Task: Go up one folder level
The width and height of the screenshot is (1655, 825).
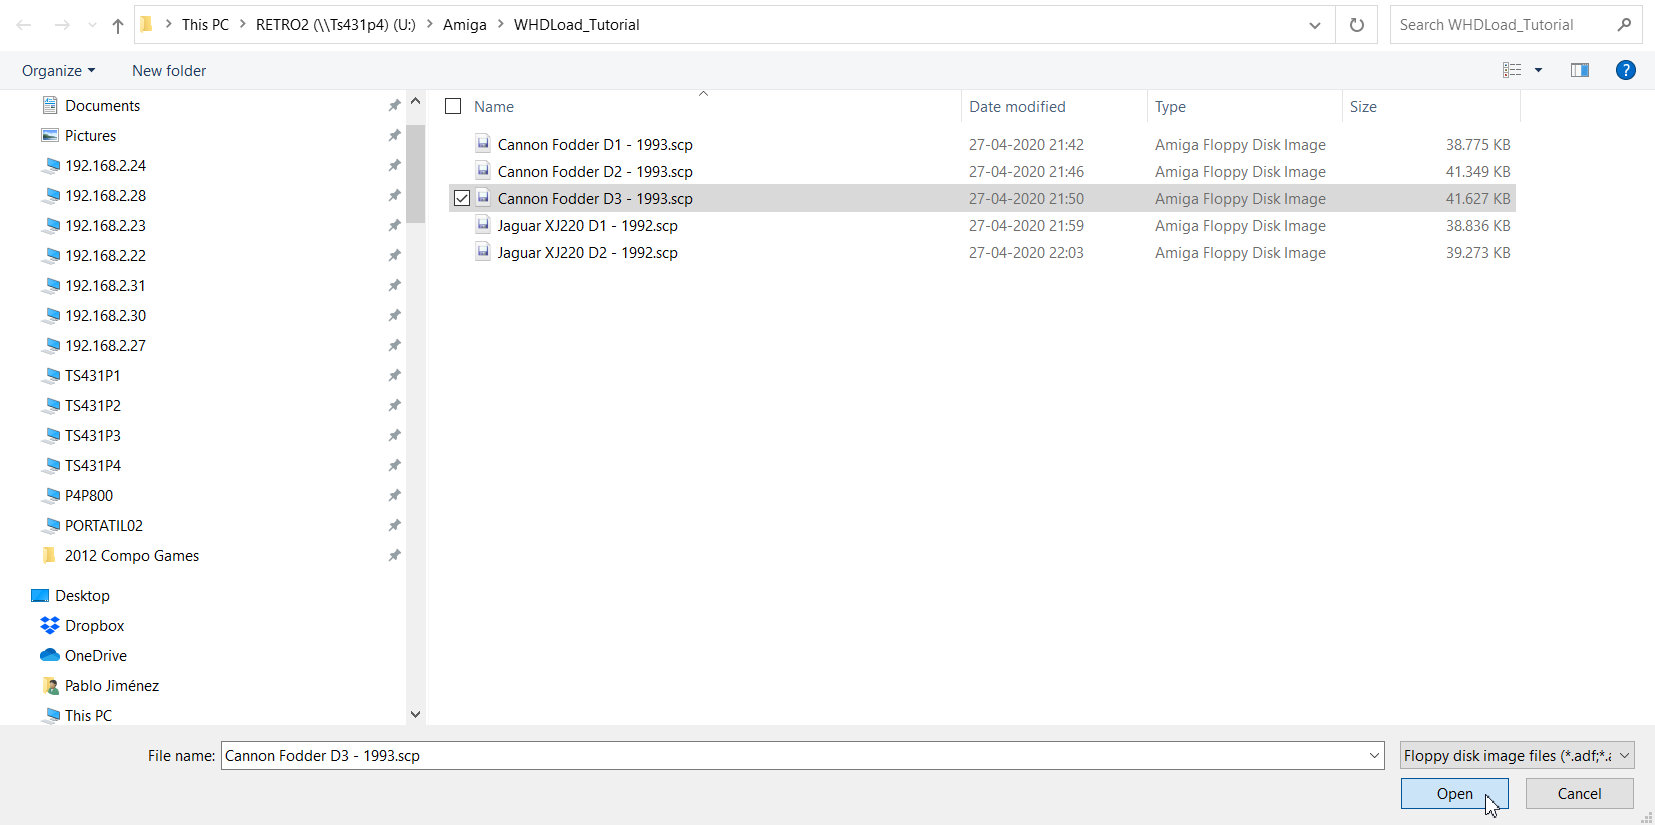Action: 118,26
